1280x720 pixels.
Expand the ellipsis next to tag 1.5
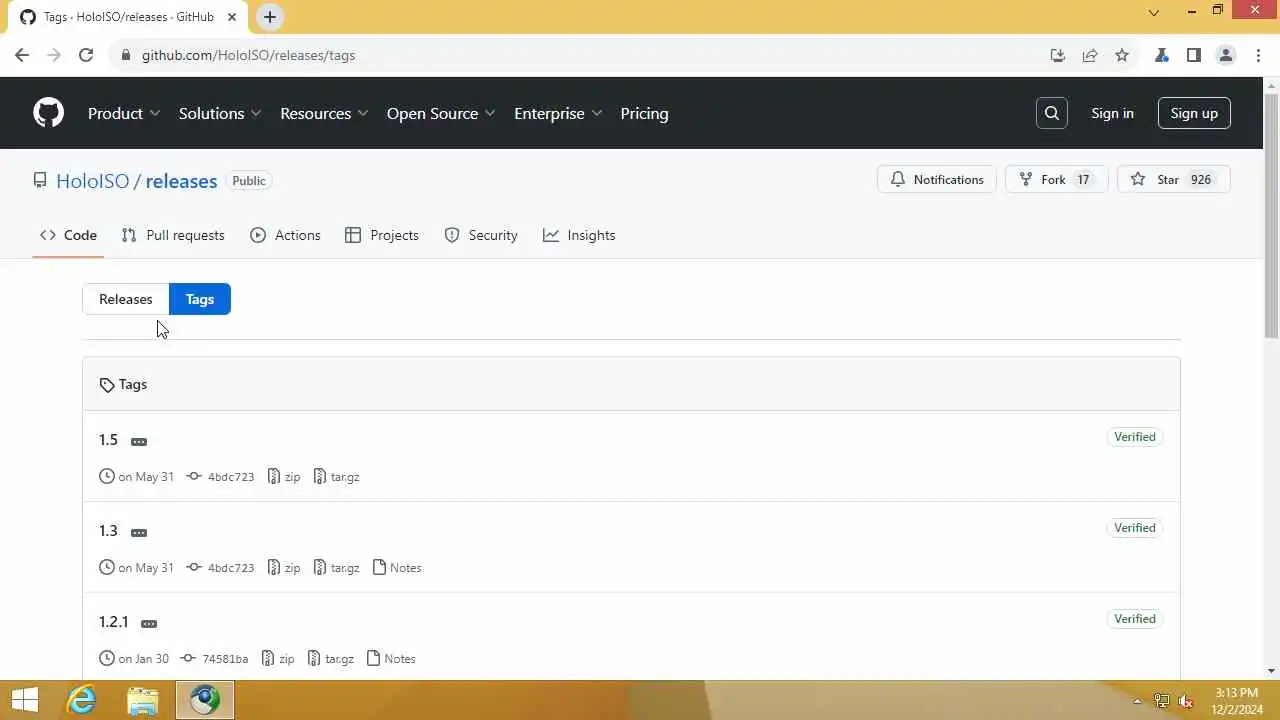click(x=139, y=441)
